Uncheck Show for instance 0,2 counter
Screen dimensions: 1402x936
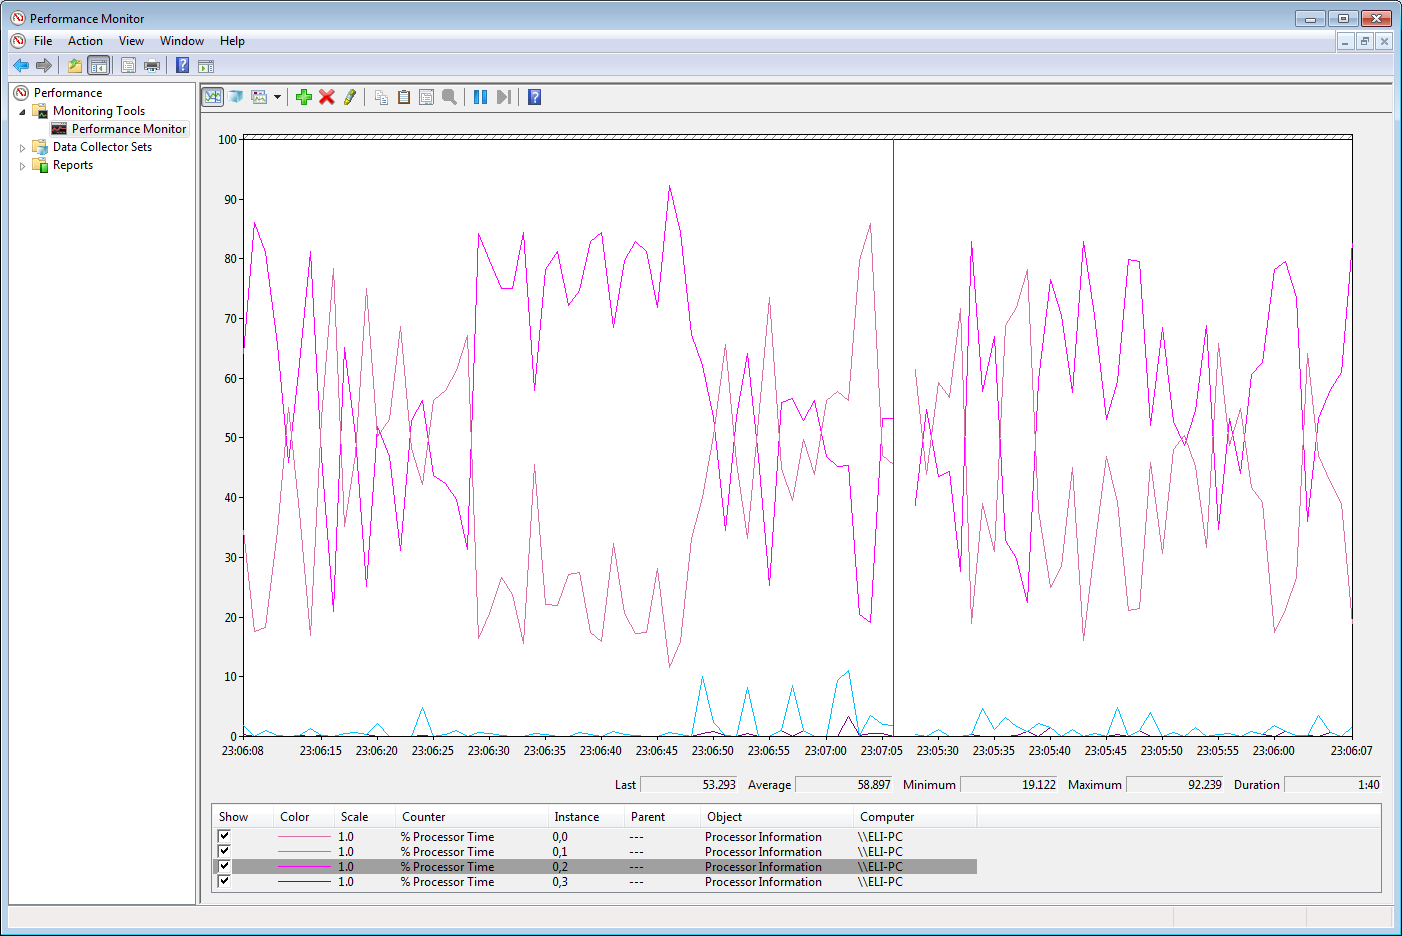[x=224, y=866]
